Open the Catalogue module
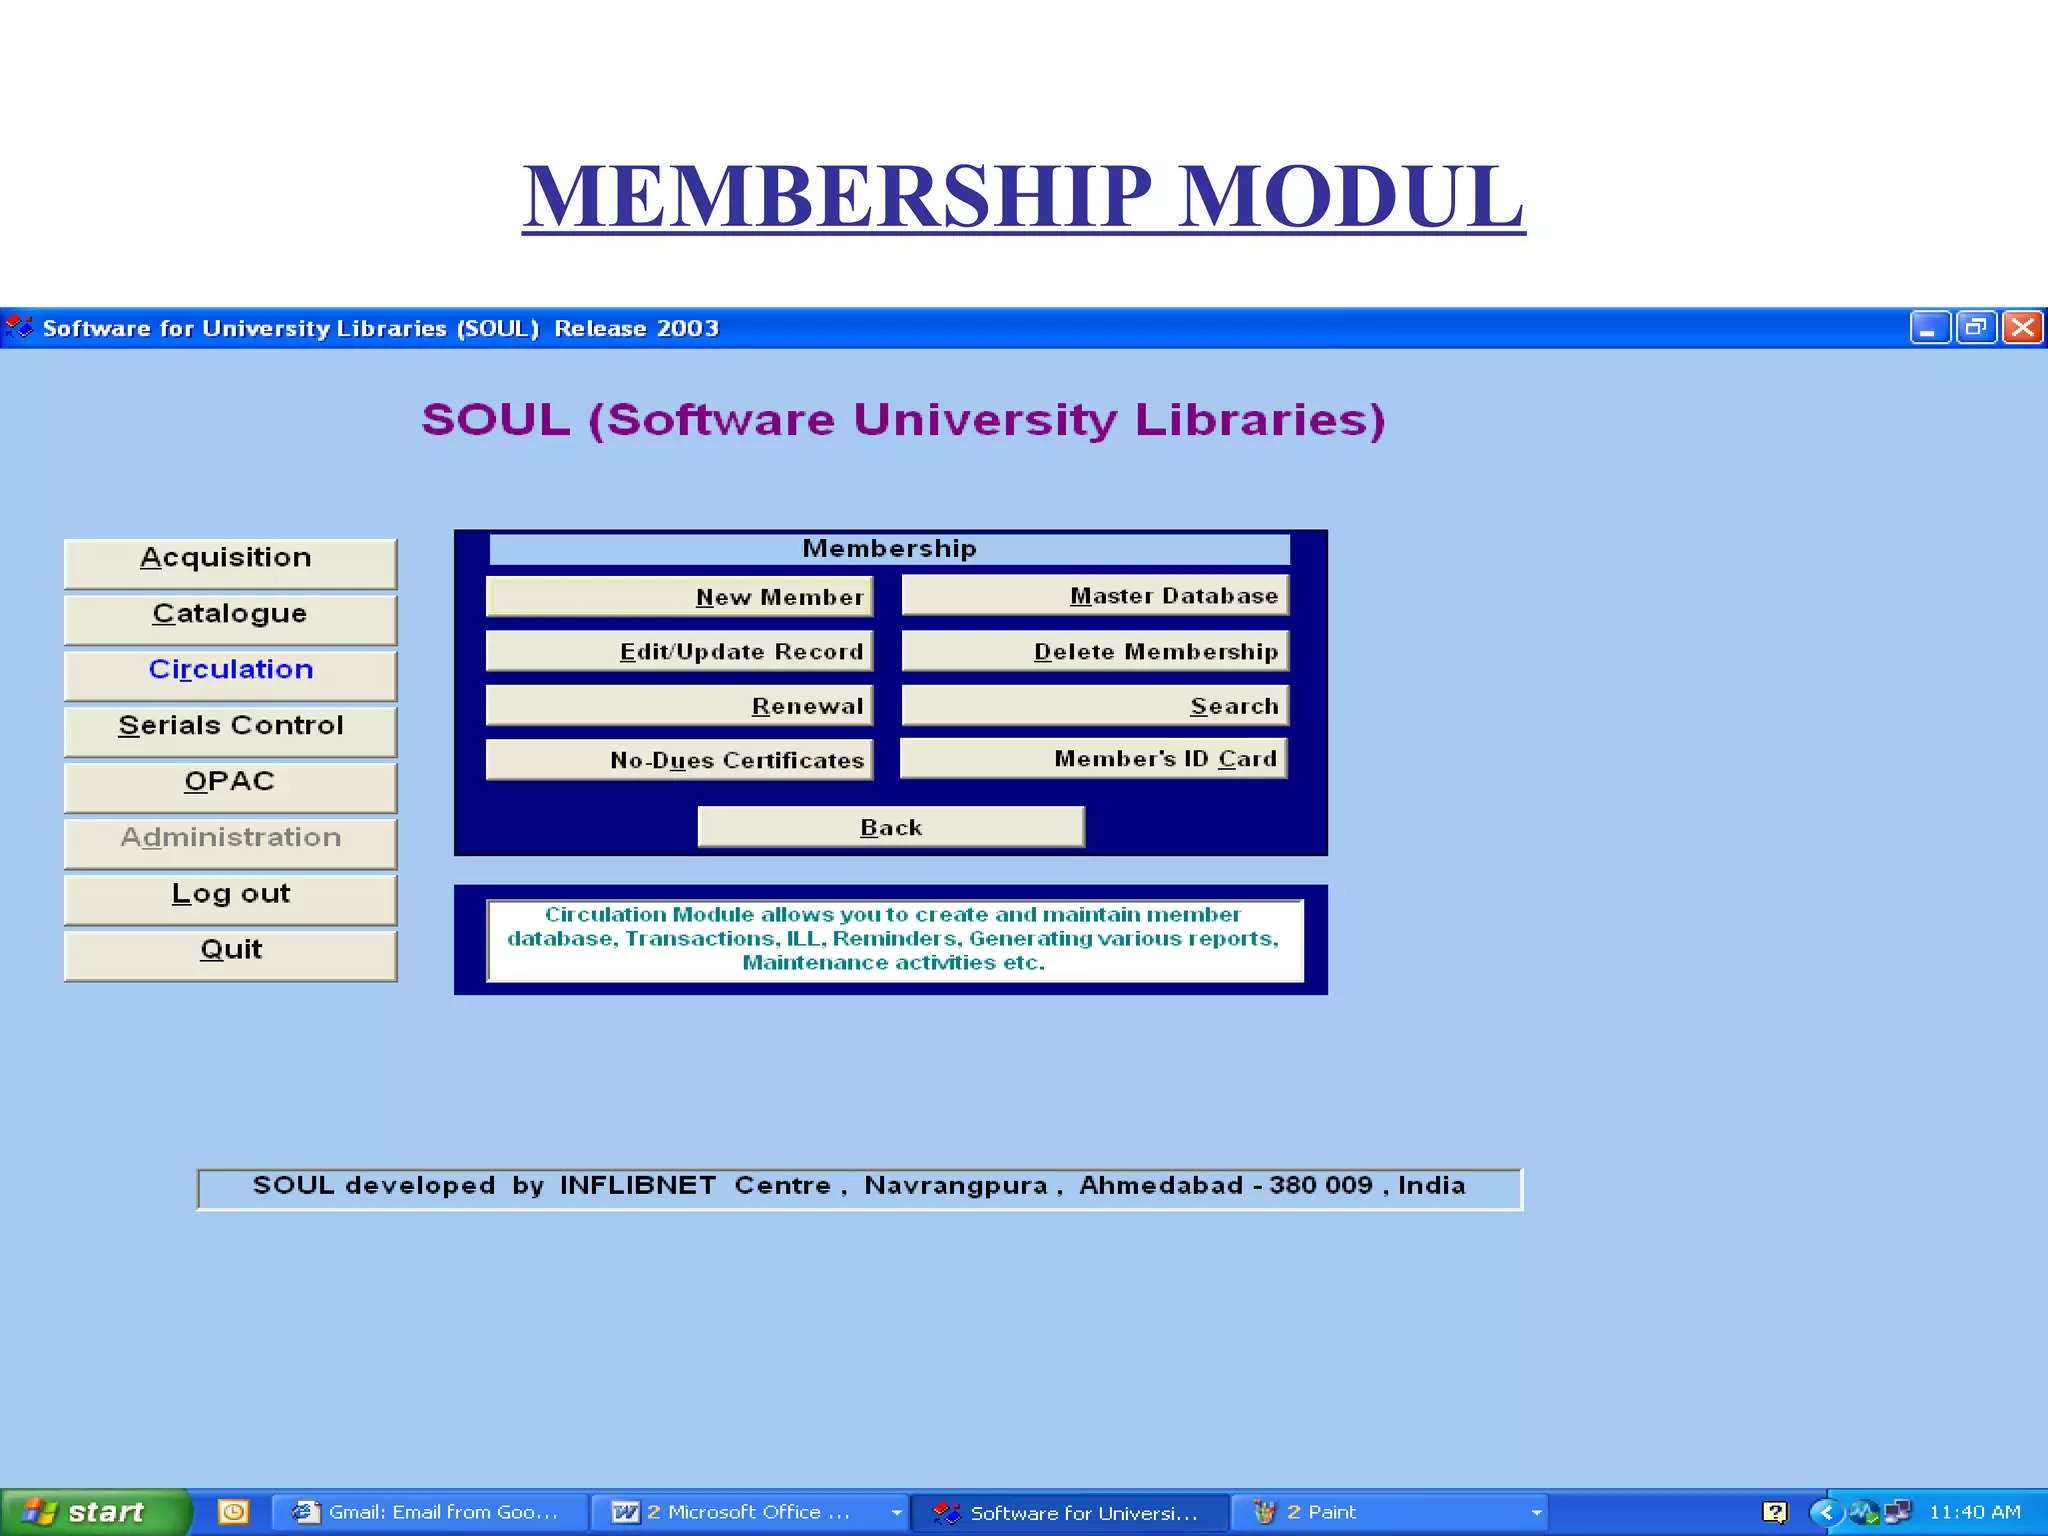 click(x=230, y=619)
